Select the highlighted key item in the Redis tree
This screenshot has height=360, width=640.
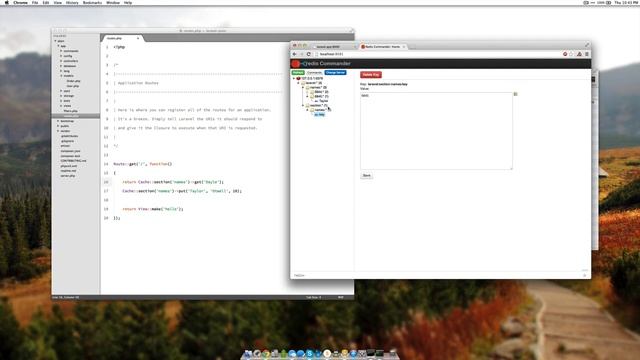320,115
